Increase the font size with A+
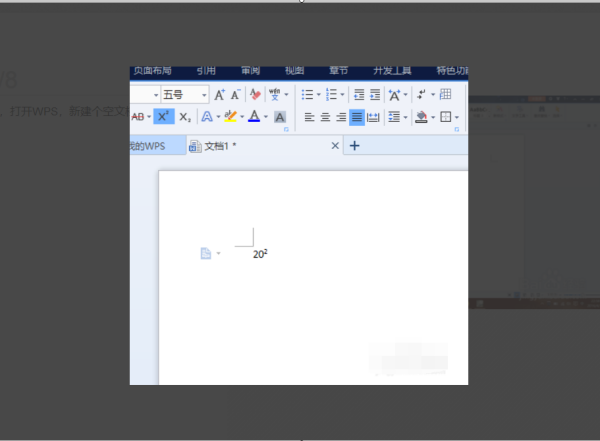 point(220,94)
